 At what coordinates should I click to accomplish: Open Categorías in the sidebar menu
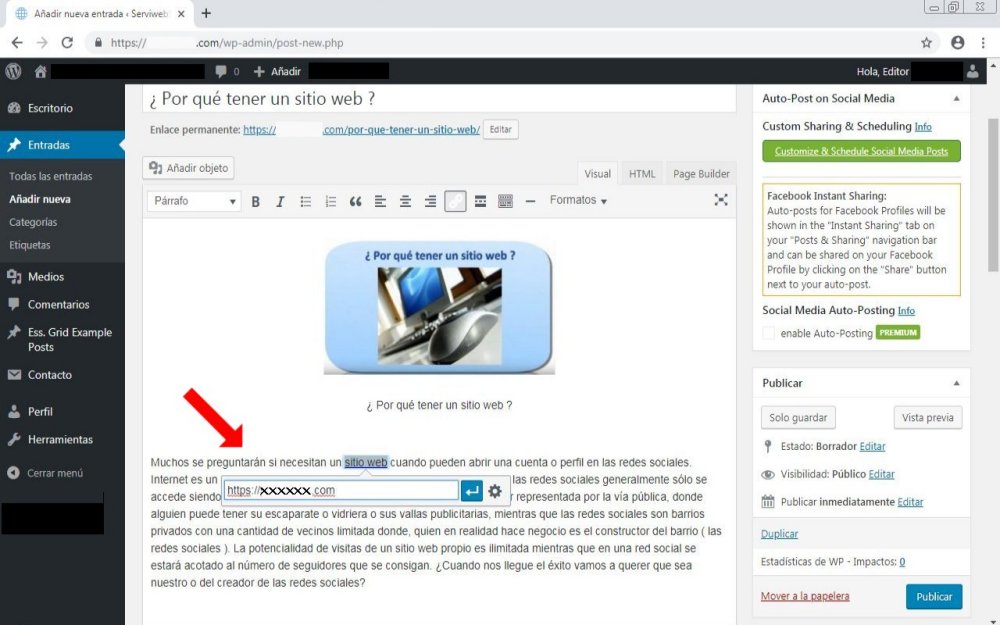(x=33, y=222)
